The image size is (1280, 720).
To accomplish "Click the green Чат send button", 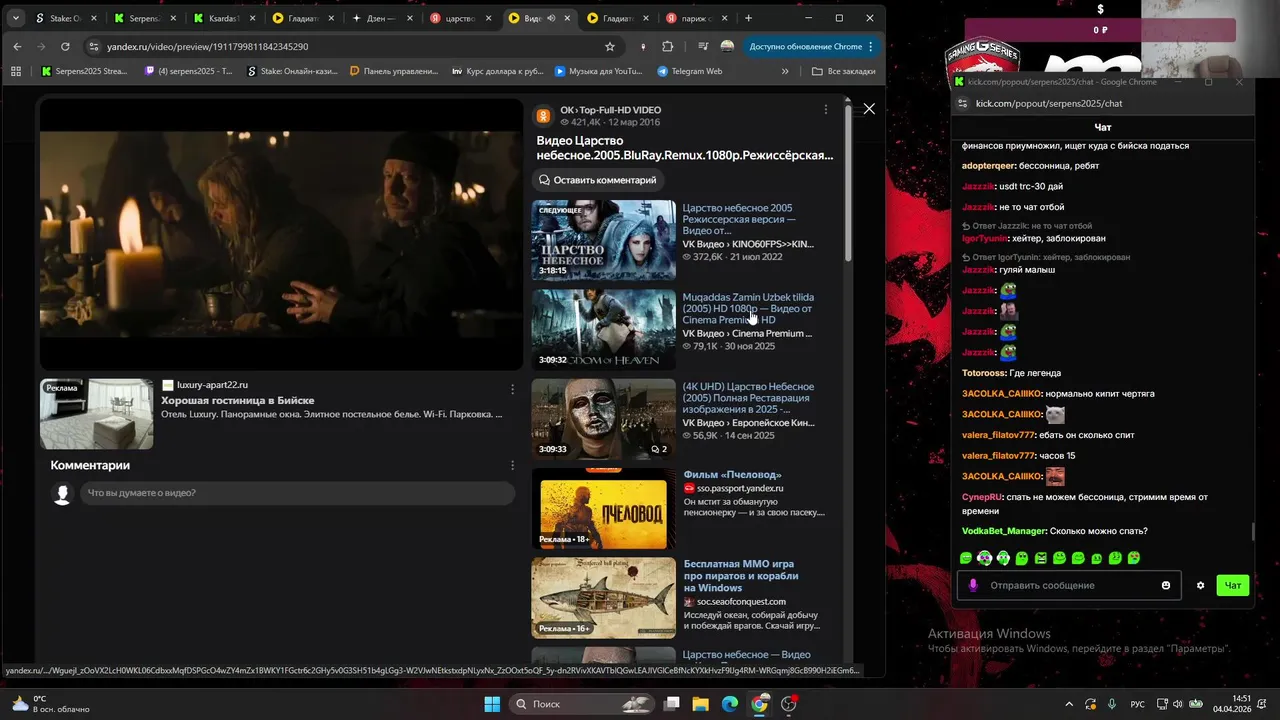I will [1233, 585].
